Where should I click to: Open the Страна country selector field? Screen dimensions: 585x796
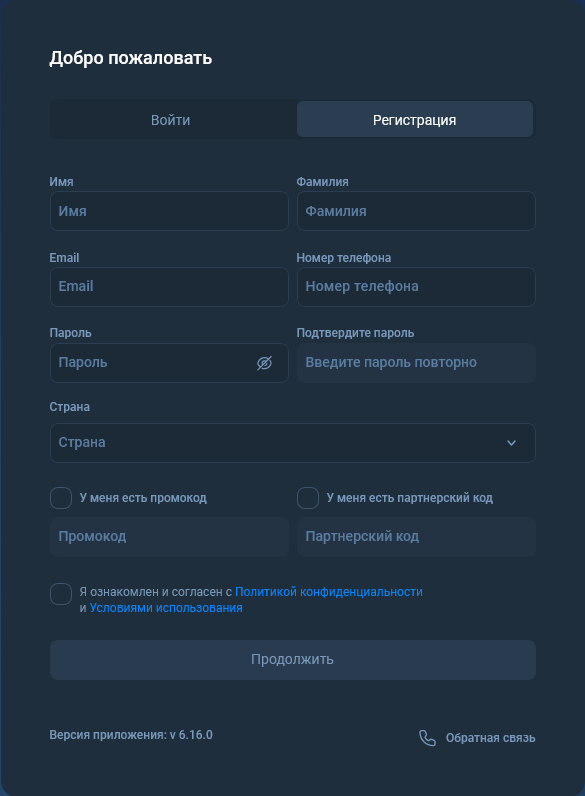pyautogui.click(x=292, y=443)
